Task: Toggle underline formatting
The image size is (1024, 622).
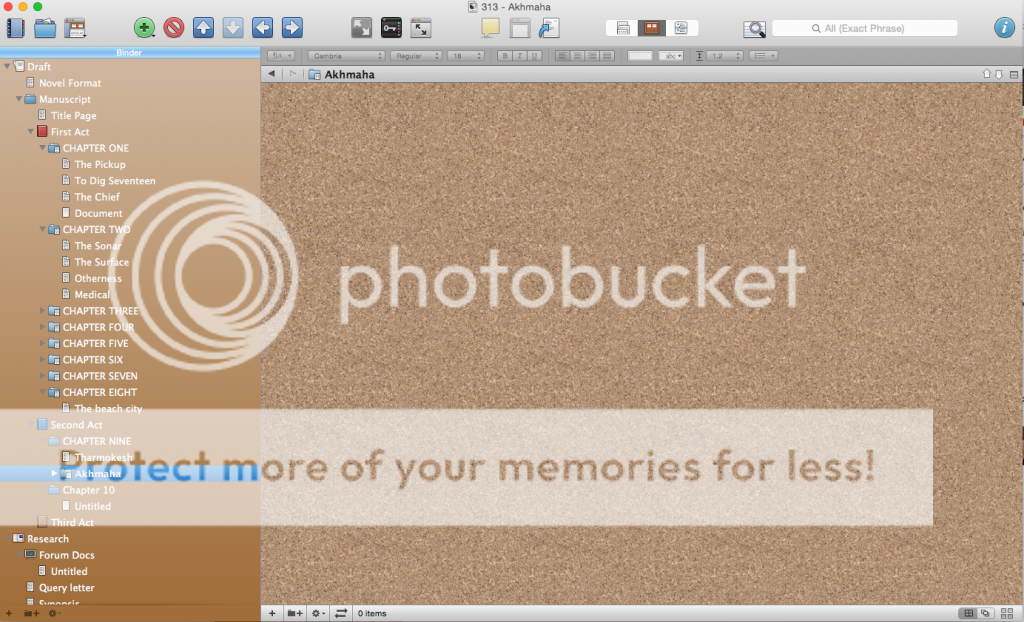Action: click(534, 56)
